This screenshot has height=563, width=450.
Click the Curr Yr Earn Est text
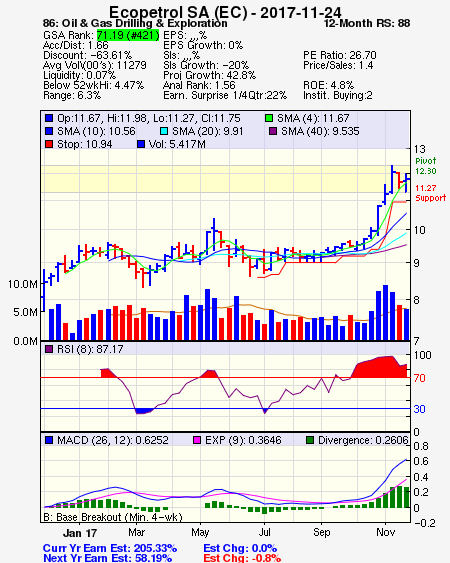(110, 548)
